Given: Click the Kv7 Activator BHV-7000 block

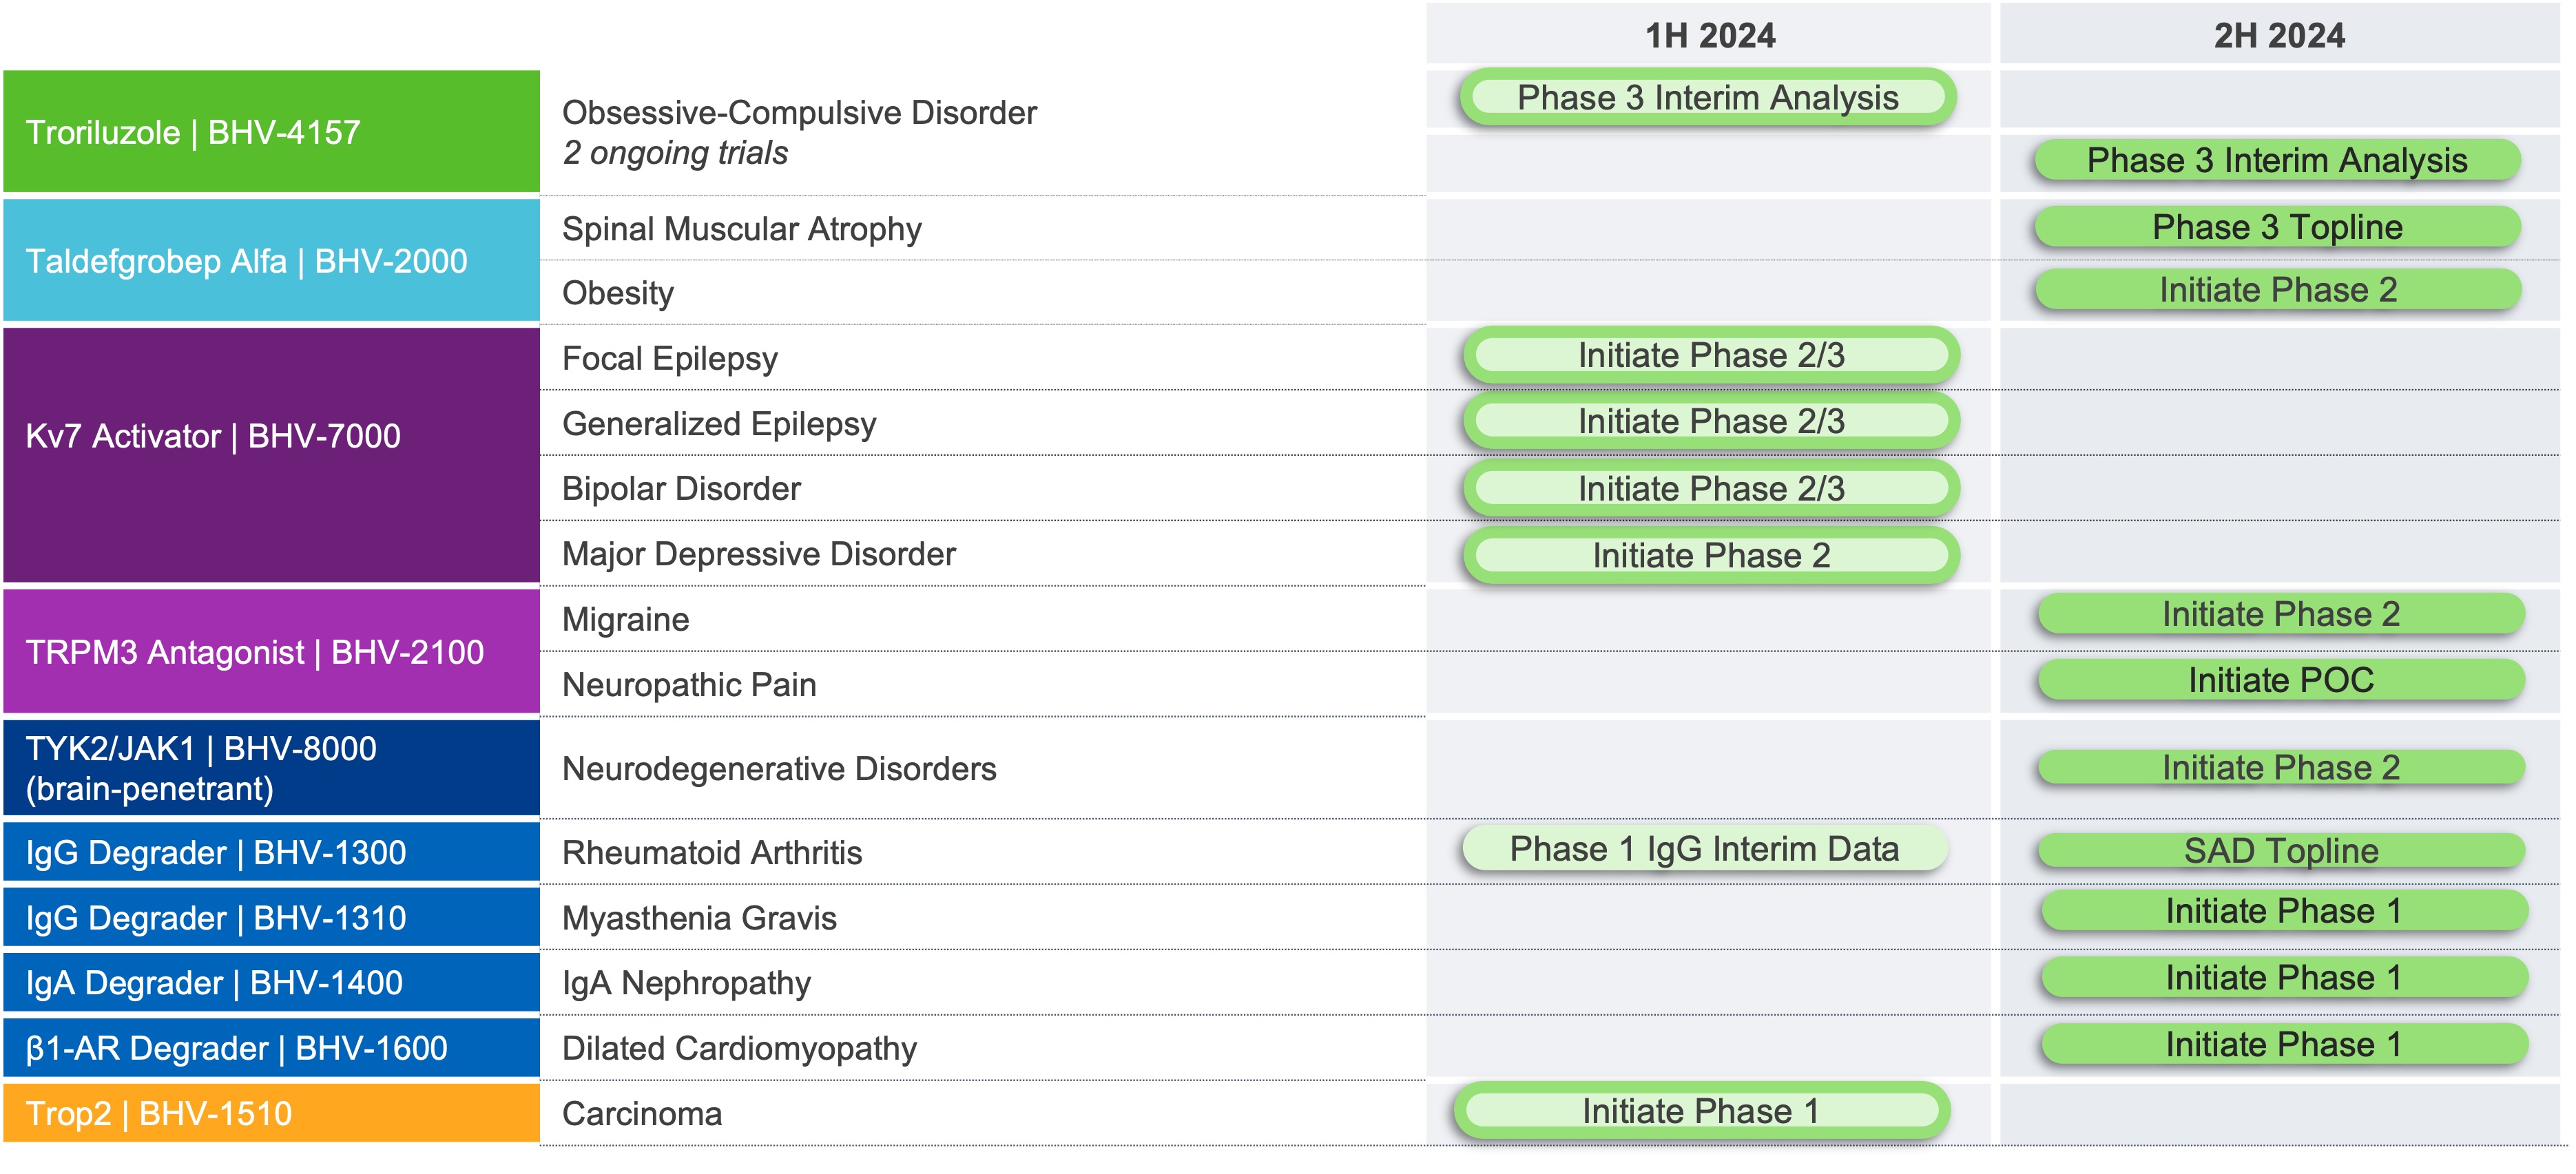Looking at the screenshot, I should (x=271, y=455).
